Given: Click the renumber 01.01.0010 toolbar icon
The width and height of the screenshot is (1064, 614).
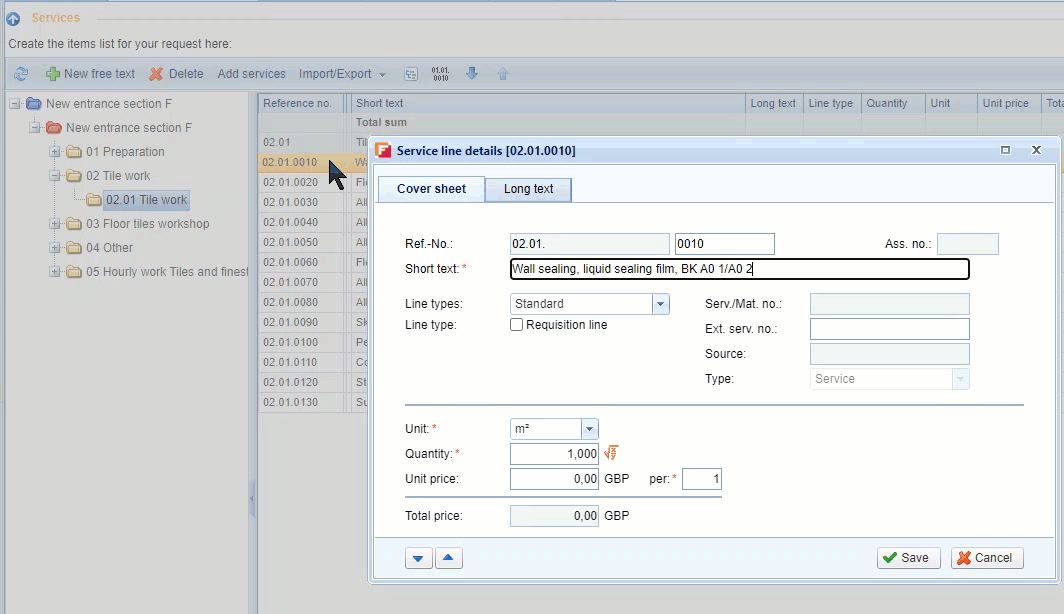Looking at the screenshot, I should 440,74.
